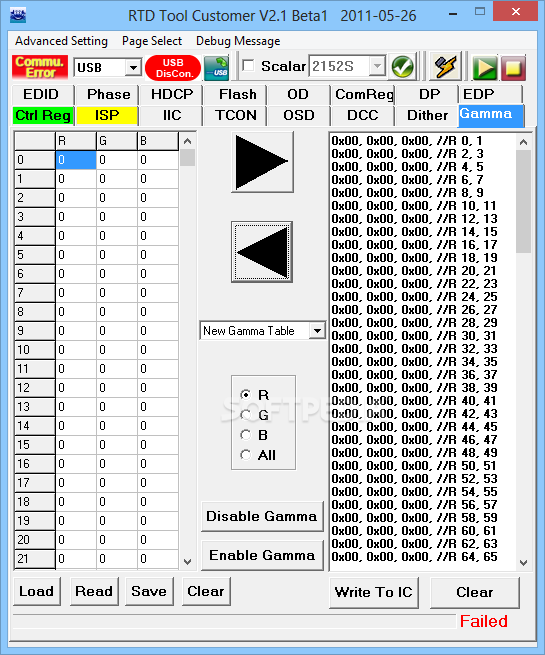
Task: Click the Enable Gamma button
Action: coord(262,555)
